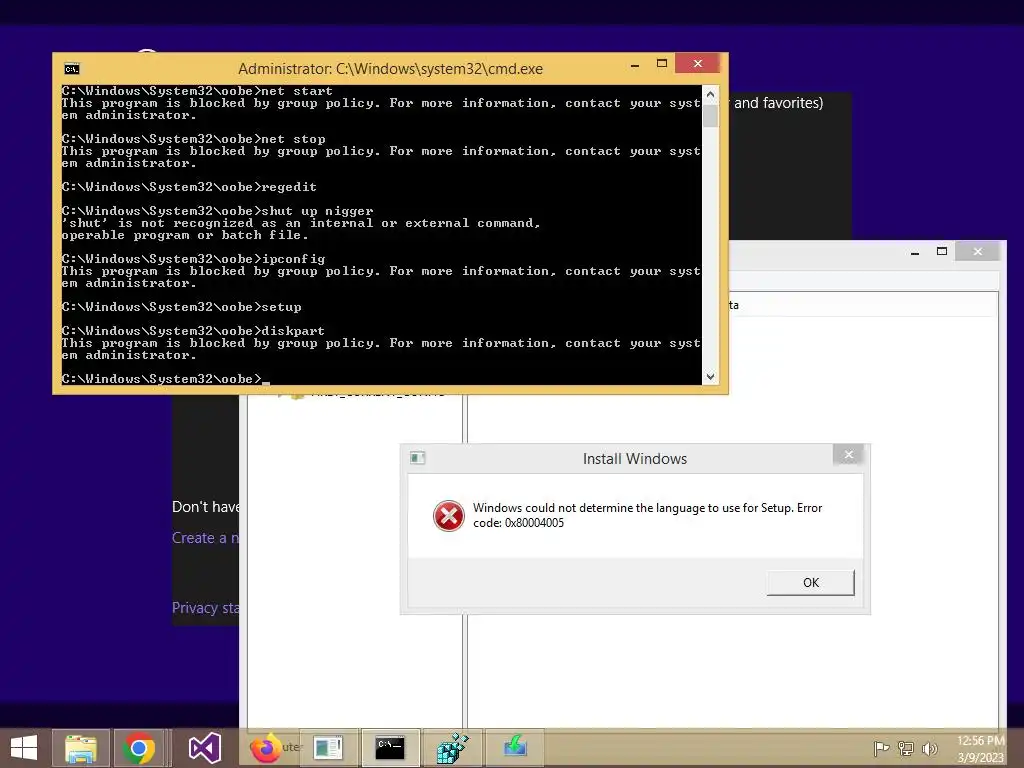Close the cmd.exe window
Viewport: 1024px width, 768px height.
pyautogui.click(x=697, y=63)
